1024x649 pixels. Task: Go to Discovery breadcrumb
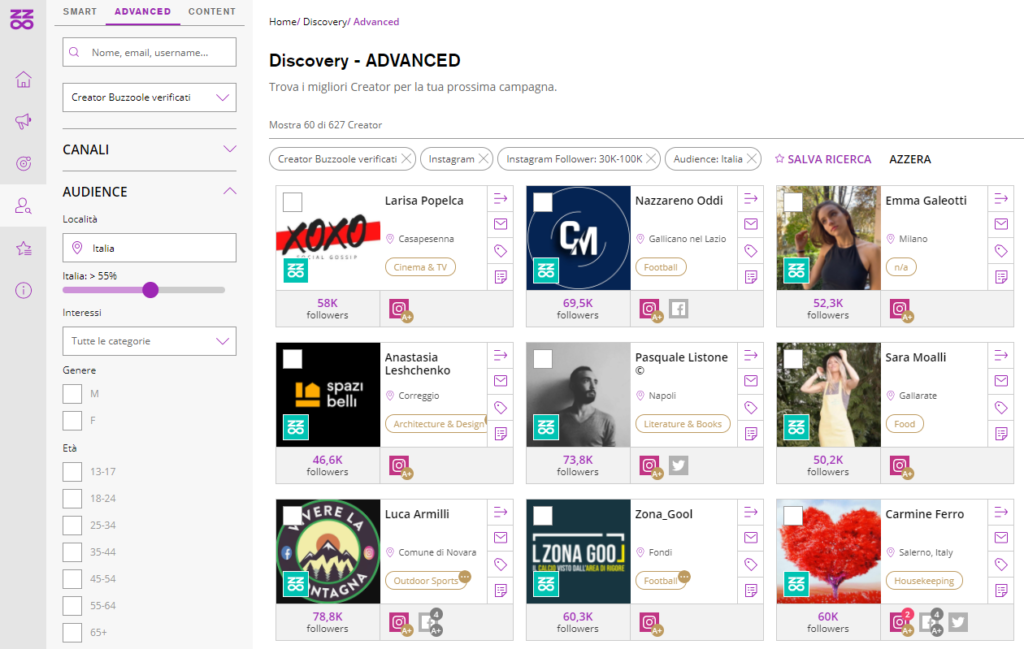pos(325,22)
